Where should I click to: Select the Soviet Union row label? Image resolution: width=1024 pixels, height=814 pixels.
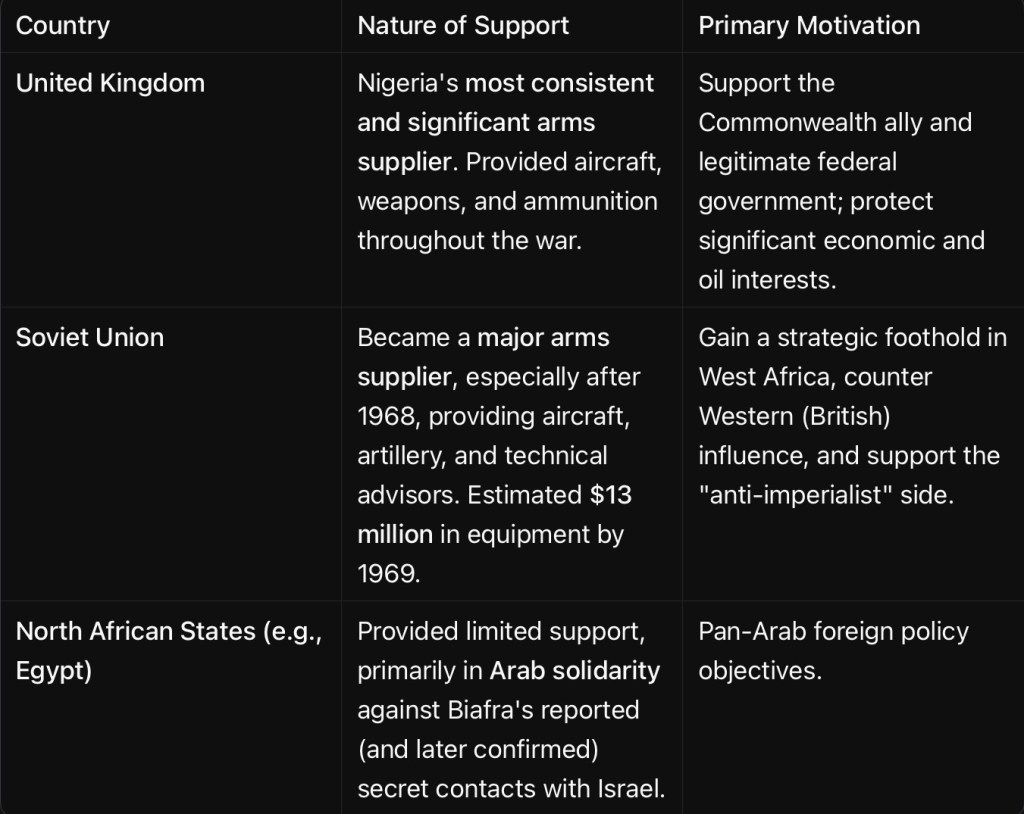(90, 337)
